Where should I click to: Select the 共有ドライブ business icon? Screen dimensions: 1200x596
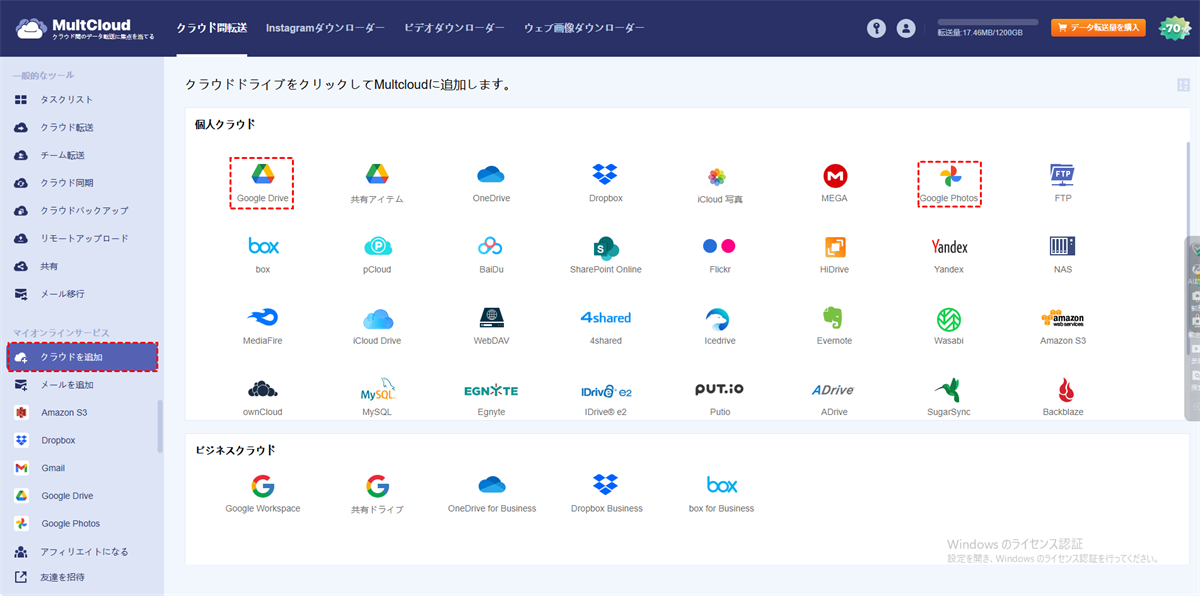[377, 494]
